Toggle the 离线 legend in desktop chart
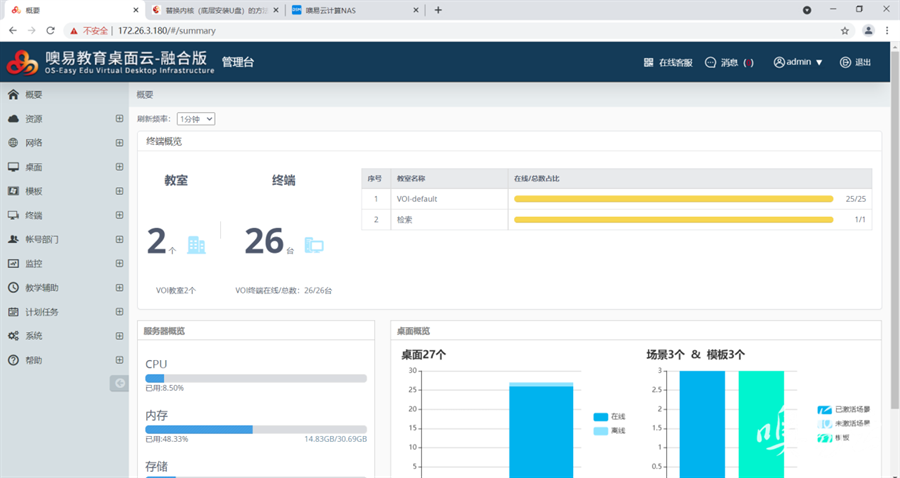Image resolution: width=900 pixels, height=478 pixels. point(608,431)
